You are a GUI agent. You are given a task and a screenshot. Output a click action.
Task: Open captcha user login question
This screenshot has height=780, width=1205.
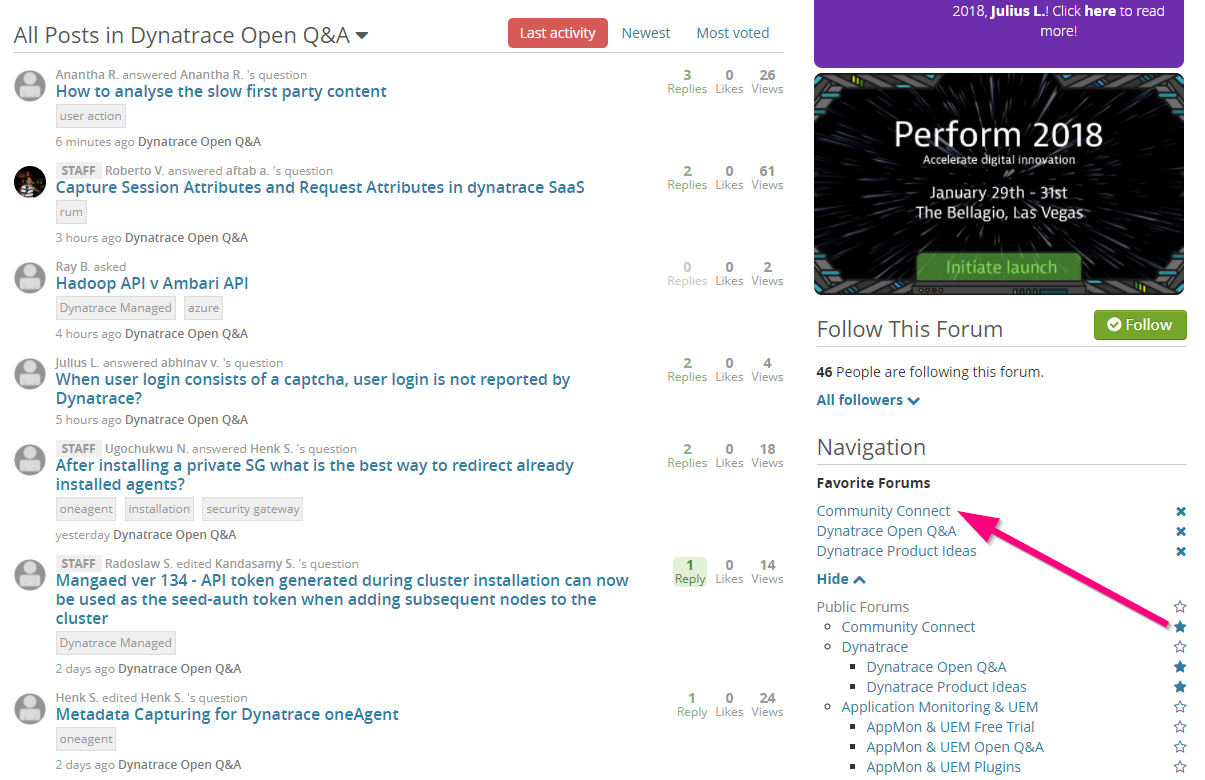313,389
